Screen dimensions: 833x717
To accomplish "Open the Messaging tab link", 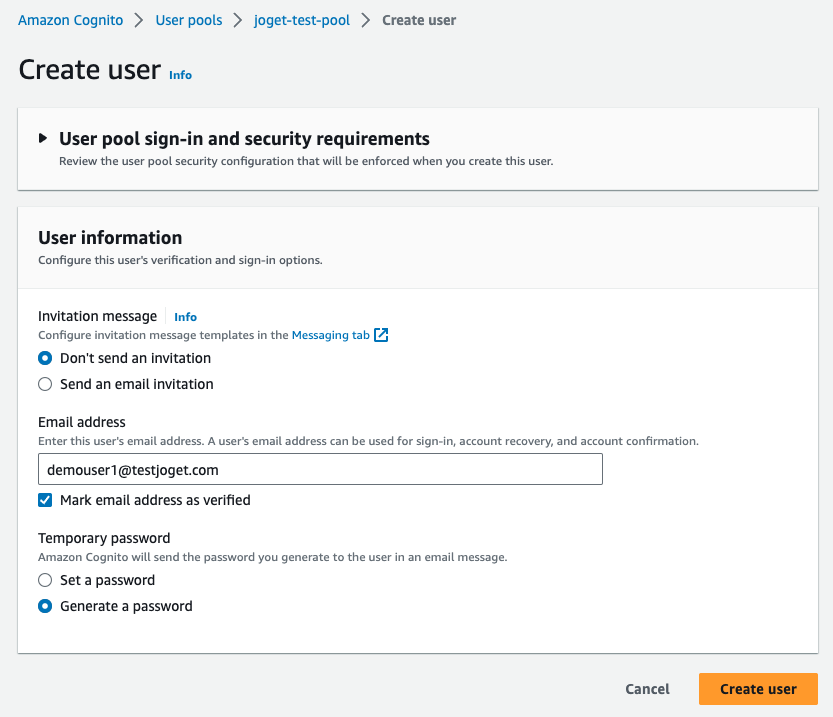I will click(330, 336).
